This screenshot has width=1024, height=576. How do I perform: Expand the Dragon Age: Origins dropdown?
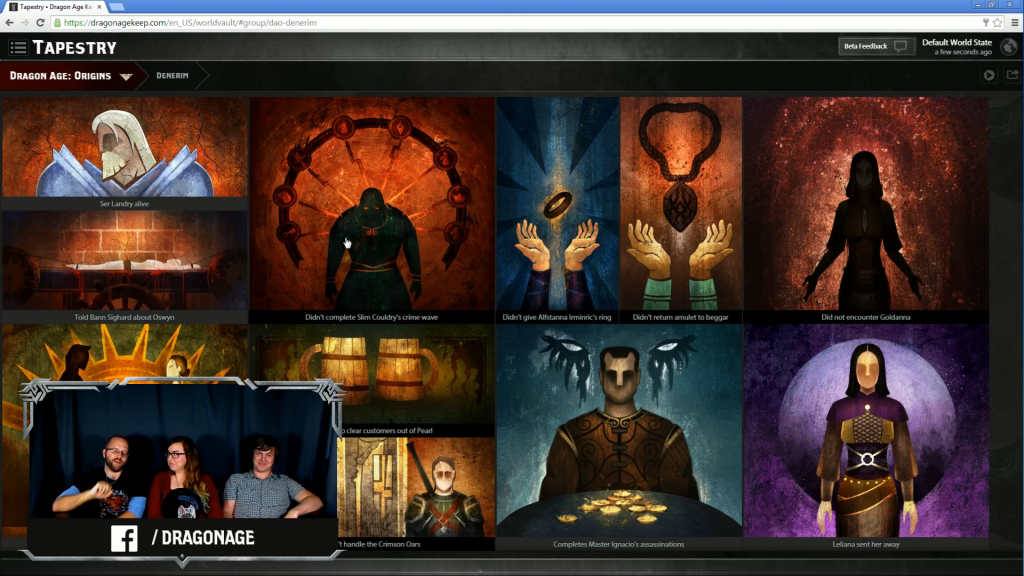pos(126,76)
